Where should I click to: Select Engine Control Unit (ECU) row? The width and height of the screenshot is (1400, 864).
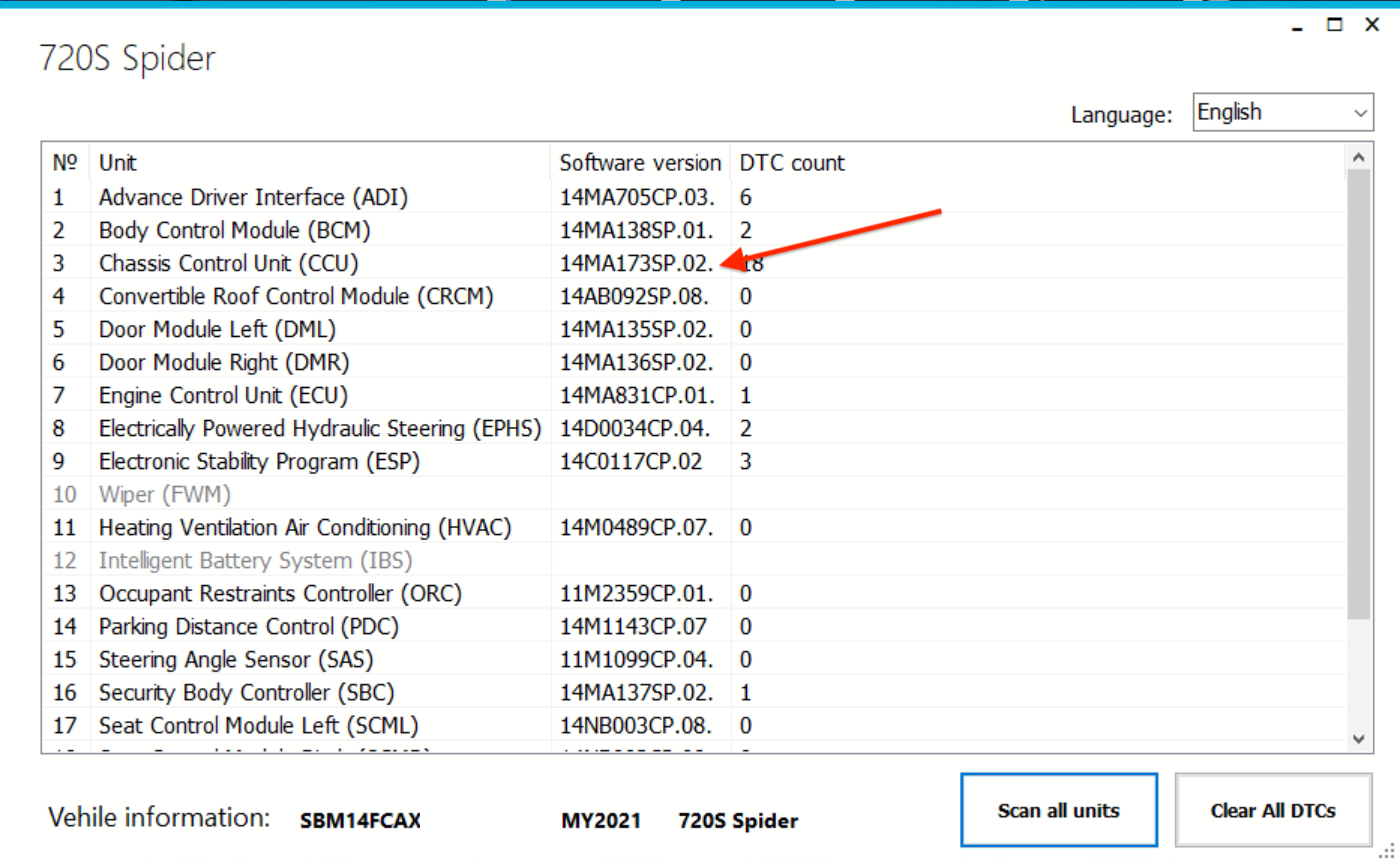pyautogui.click(x=223, y=395)
